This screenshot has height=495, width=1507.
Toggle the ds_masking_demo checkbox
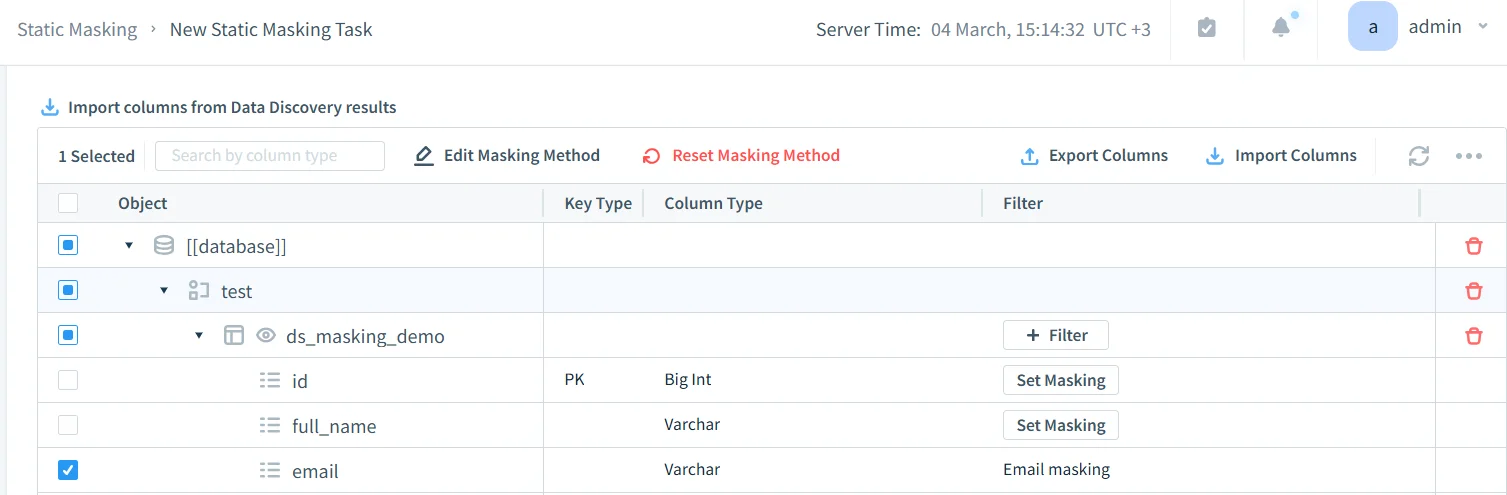click(68, 335)
